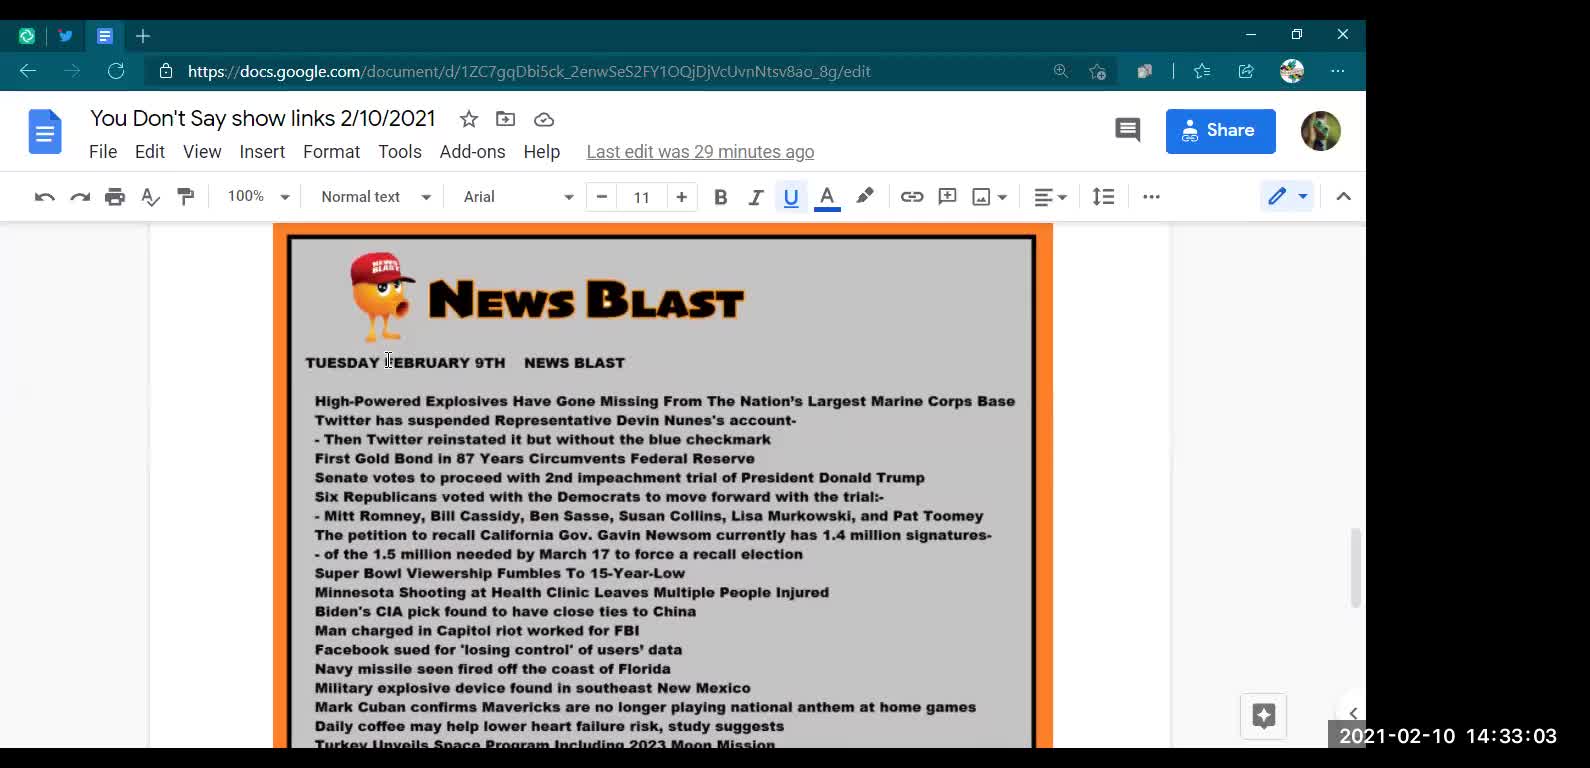Click the browser address bar URL
This screenshot has height=768, width=1590.
coord(529,72)
